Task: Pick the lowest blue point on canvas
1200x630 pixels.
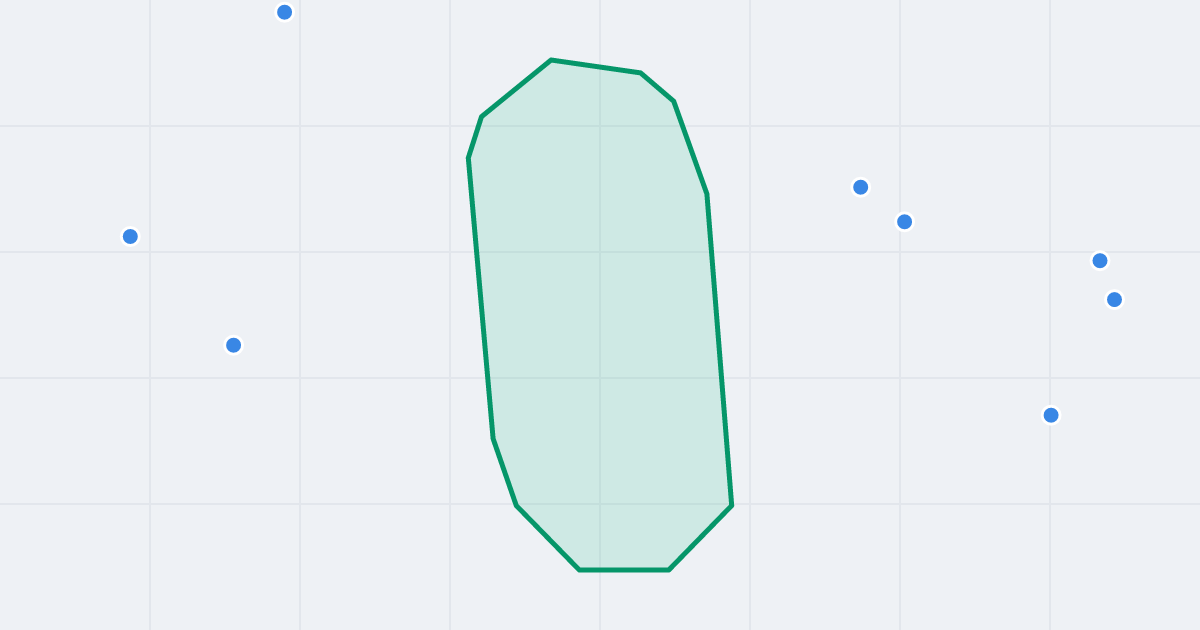Action: tap(1050, 415)
